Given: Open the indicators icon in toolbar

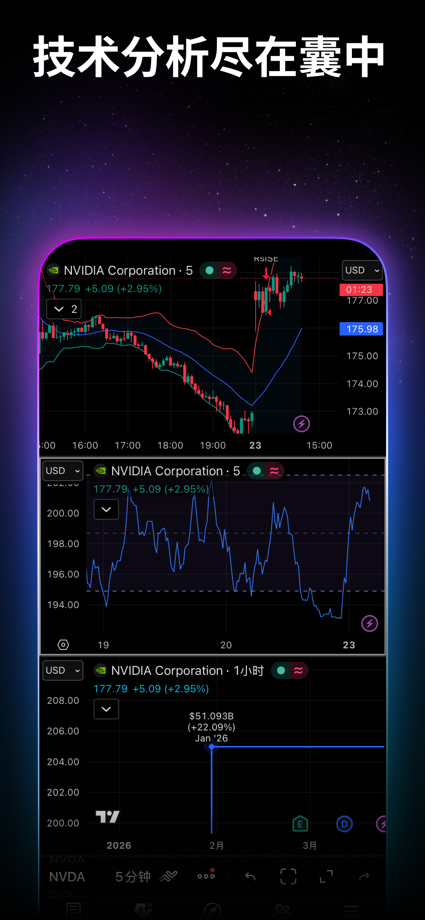Looking at the screenshot, I should coord(168,877).
